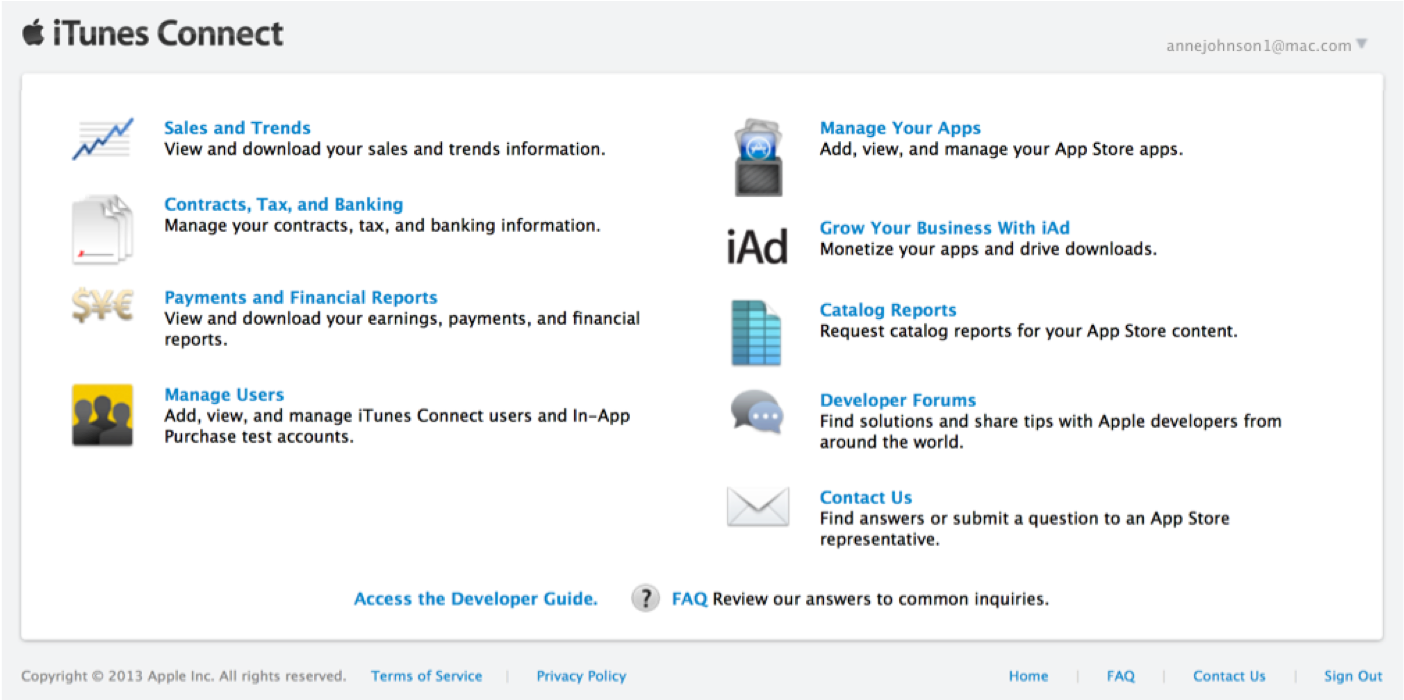The height and width of the screenshot is (700, 1404).
Task: Open the annejohnson1@mac.com account dropdown arrow
Action: 1361,44
